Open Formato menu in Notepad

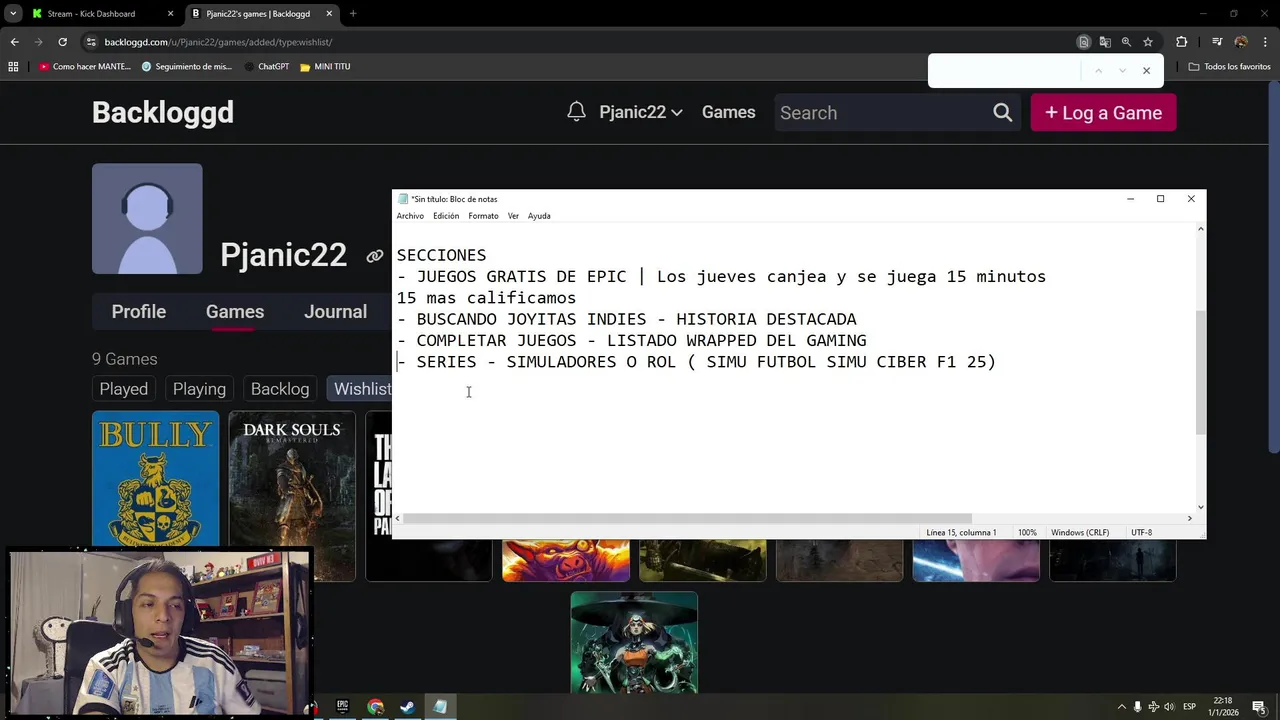(x=483, y=216)
